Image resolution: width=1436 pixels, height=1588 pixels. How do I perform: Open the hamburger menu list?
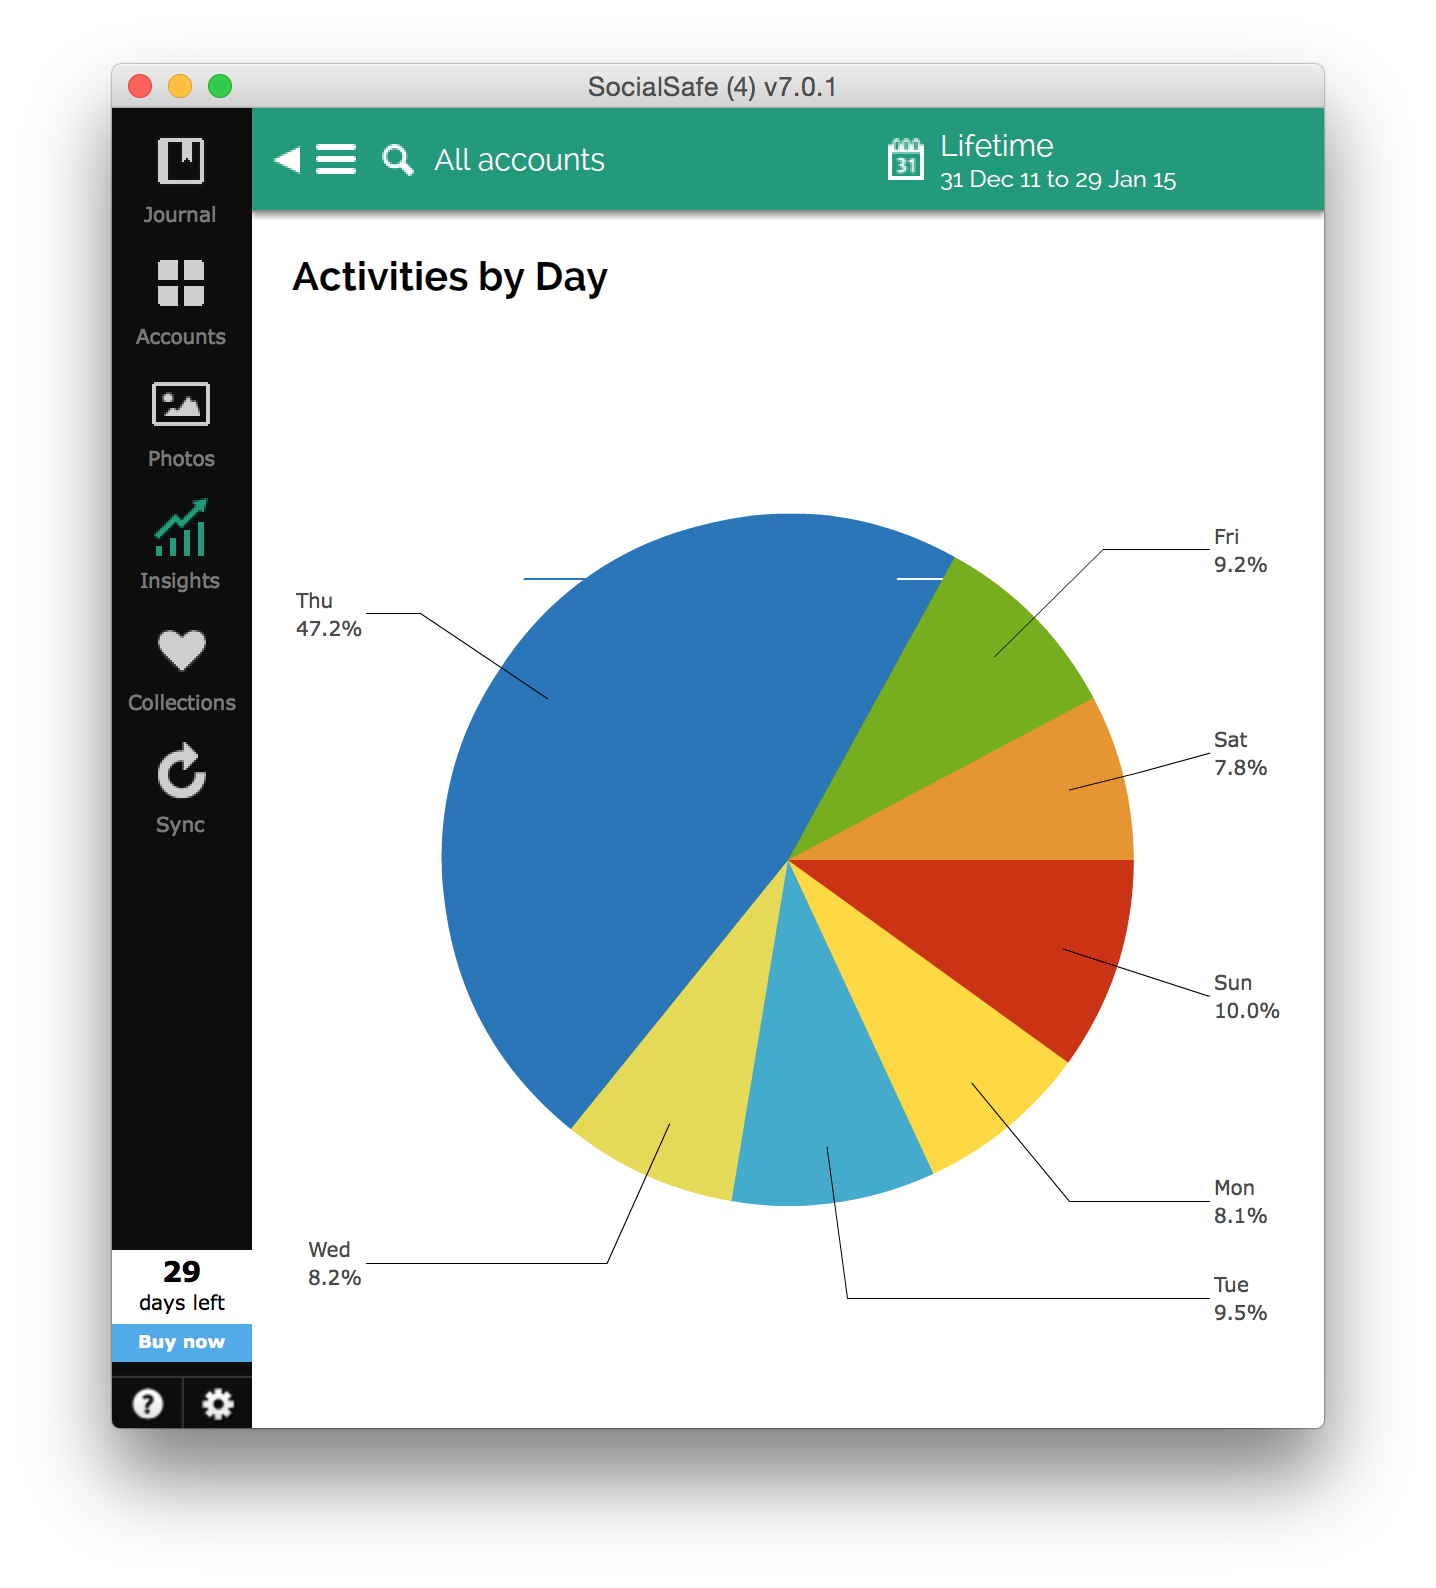(336, 160)
